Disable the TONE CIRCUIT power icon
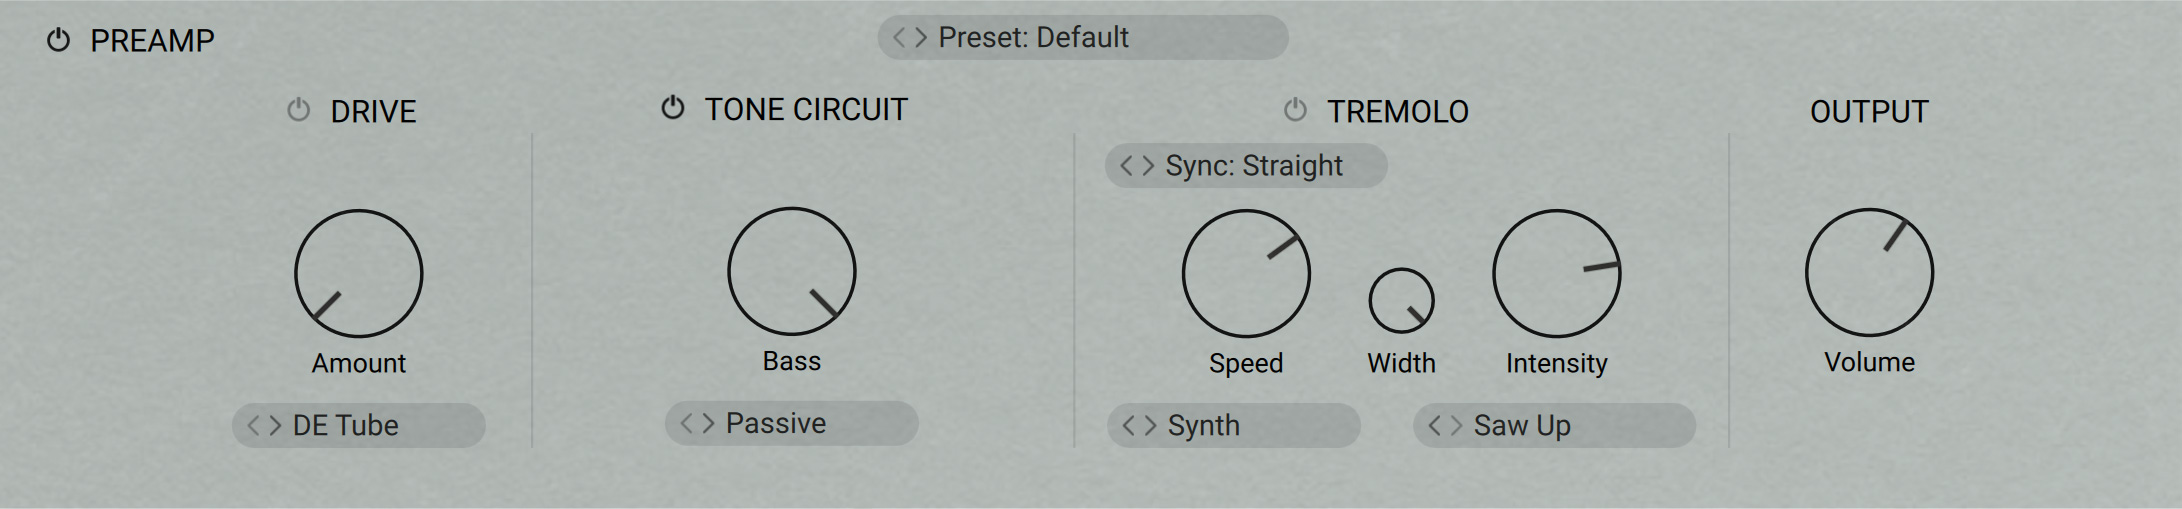2182x509 pixels. 673,108
